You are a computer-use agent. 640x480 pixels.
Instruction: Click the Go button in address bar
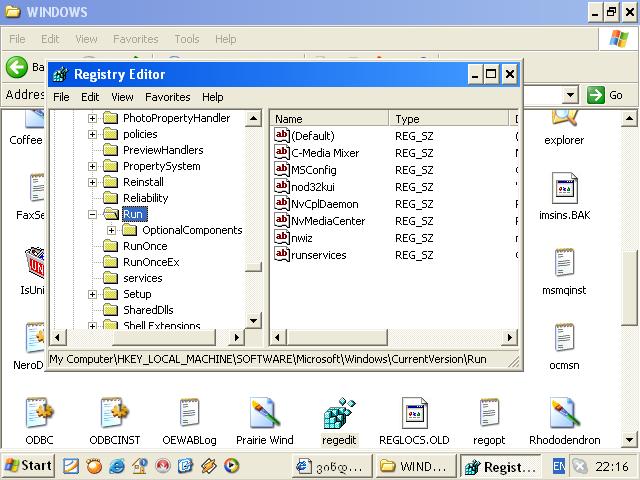(x=604, y=96)
